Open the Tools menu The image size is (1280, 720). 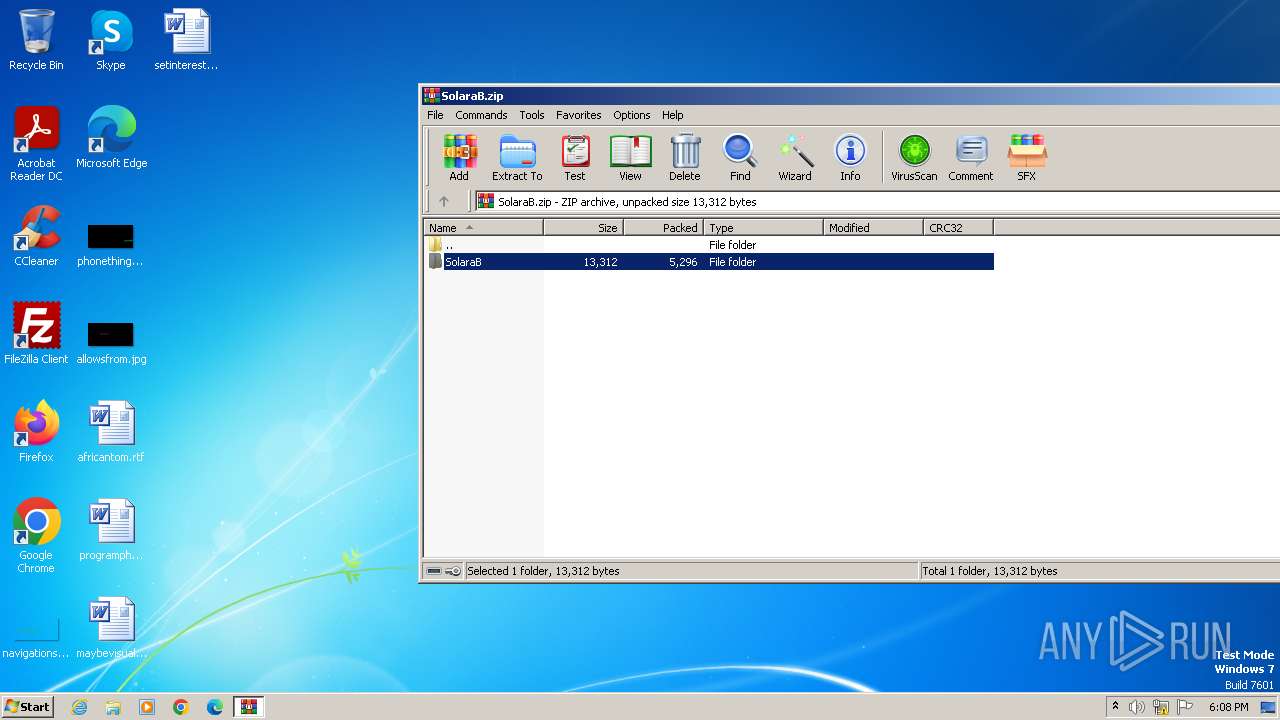[x=532, y=115]
